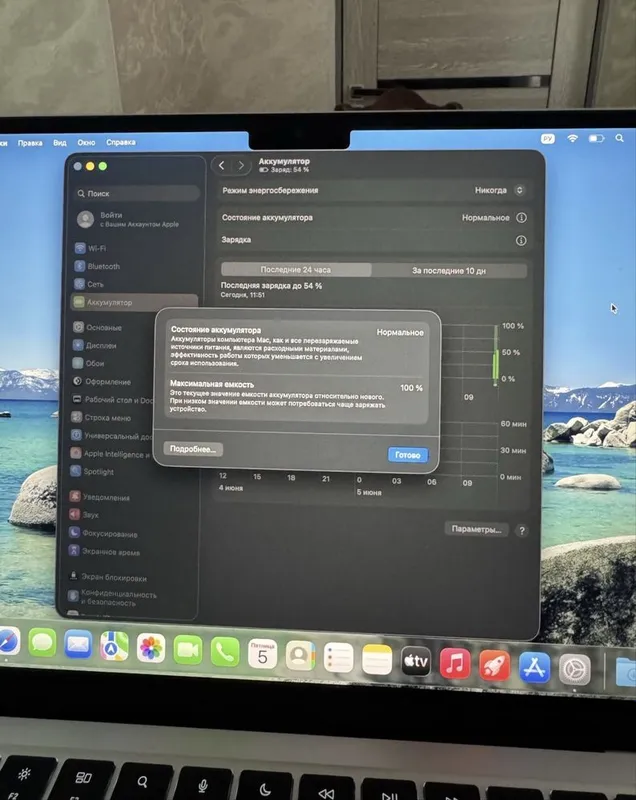This screenshot has width=636, height=800.
Task: Click Максимальная емкость 100 % value
Action: [411, 388]
